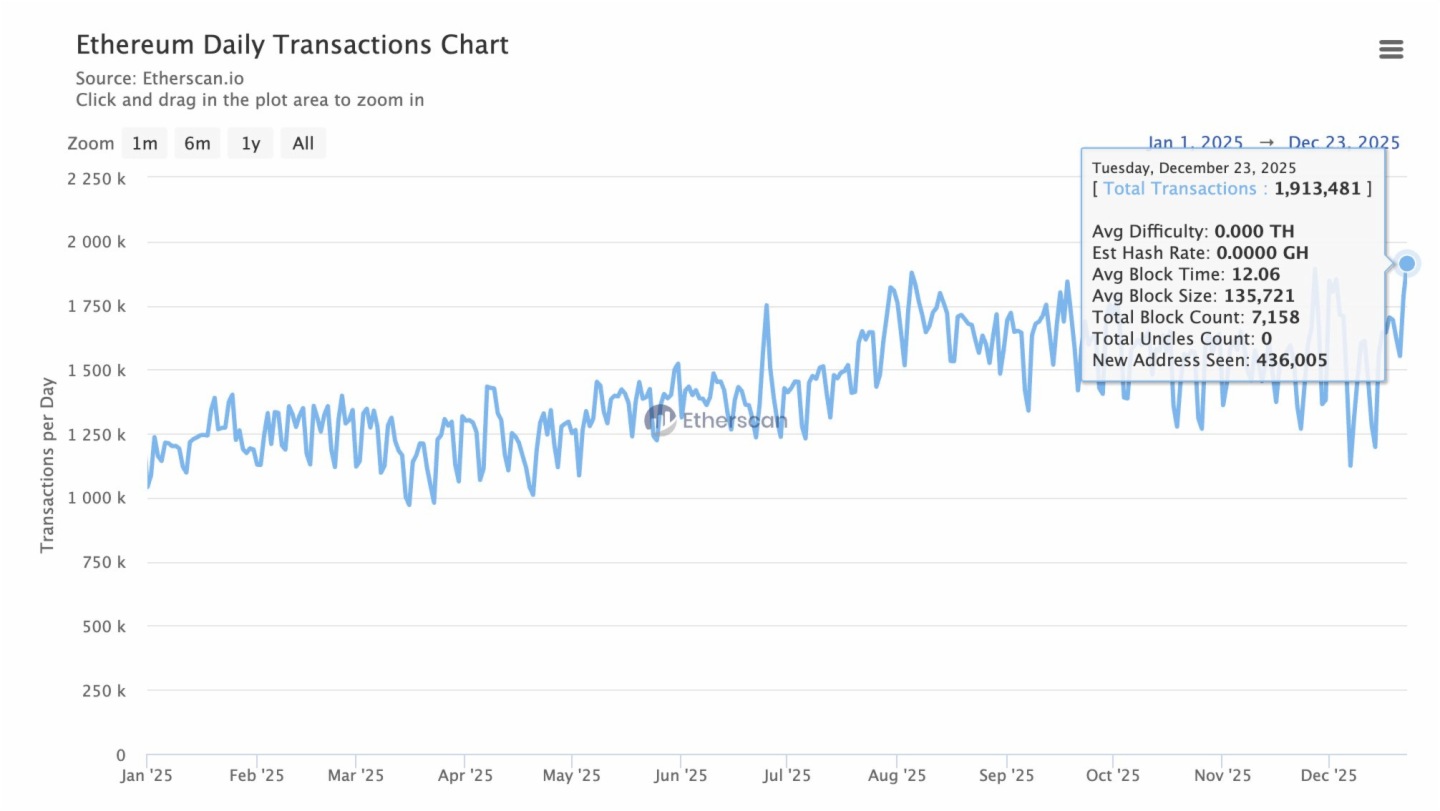The width and height of the screenshot is (1440, 811).
Task: Click the Jan 1, 2025 start date
Action: tap(1195, 142)
